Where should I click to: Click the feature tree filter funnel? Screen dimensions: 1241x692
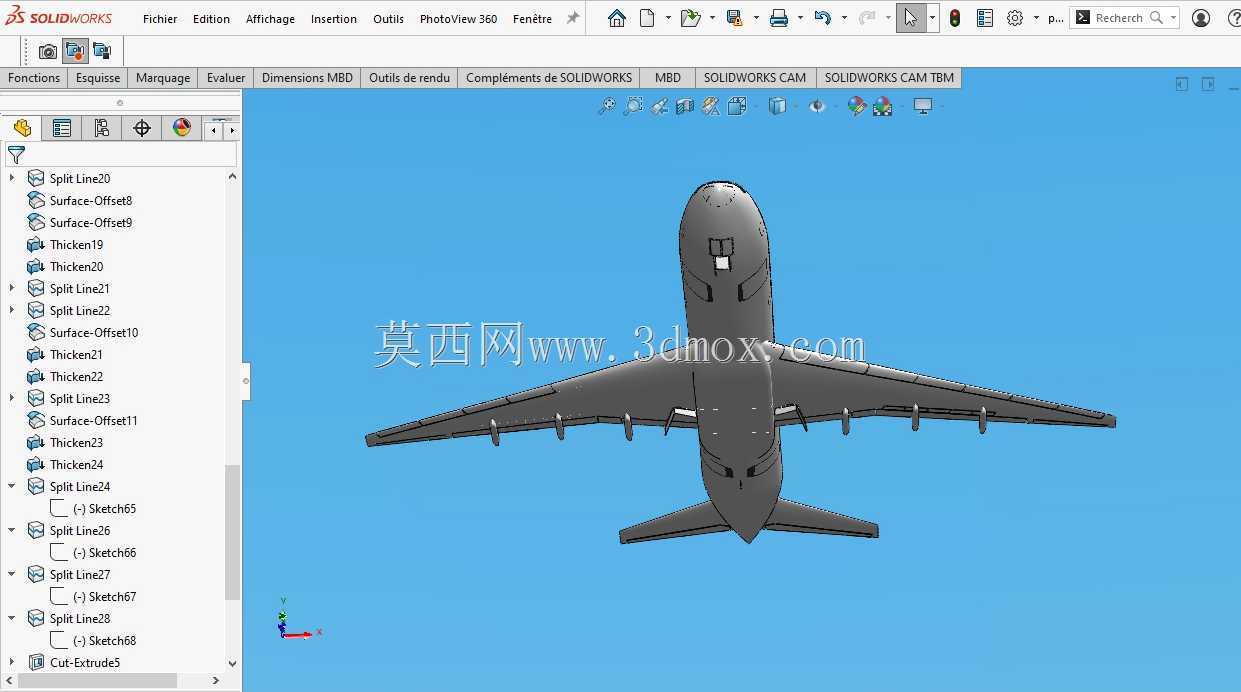16,155
